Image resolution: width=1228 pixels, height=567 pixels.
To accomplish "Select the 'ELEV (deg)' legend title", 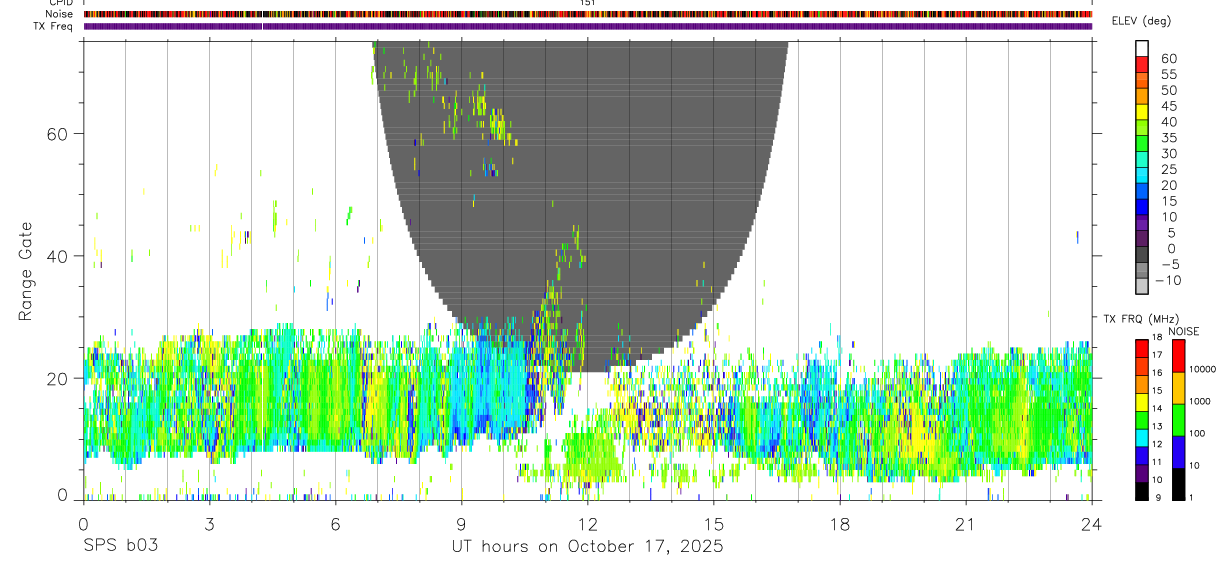I will [x=1141, y=21].
